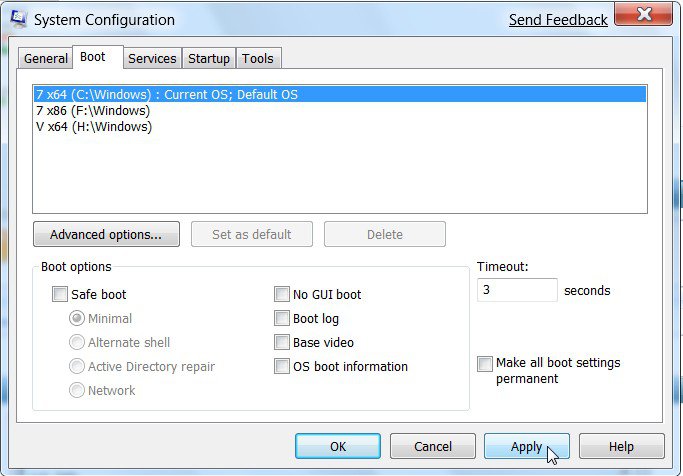Click the Cancel button

(x=433, y=446)
